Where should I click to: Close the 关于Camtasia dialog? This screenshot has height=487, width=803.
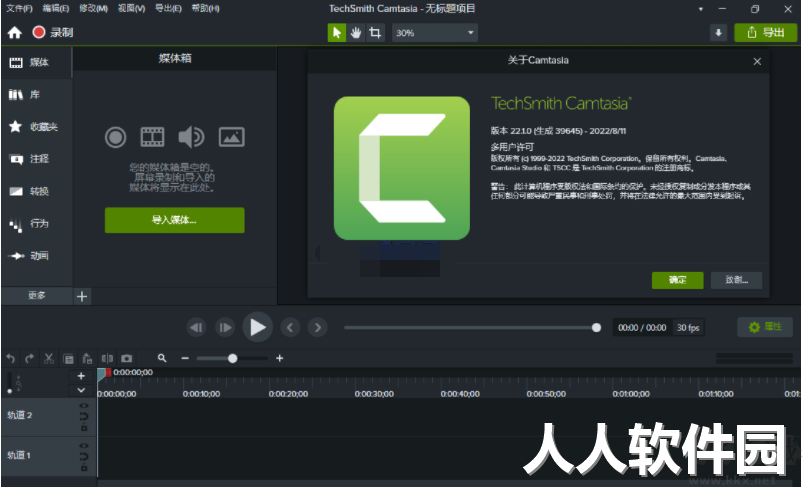coord(757,61)
